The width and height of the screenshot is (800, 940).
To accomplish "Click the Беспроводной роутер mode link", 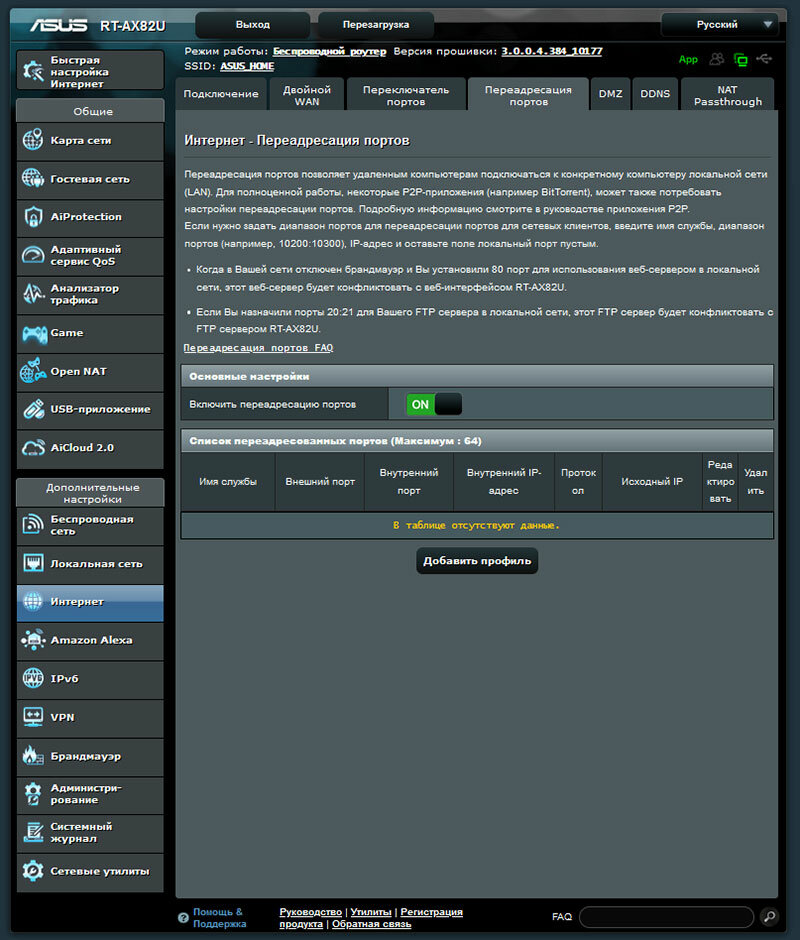I will tap(329, 52).
